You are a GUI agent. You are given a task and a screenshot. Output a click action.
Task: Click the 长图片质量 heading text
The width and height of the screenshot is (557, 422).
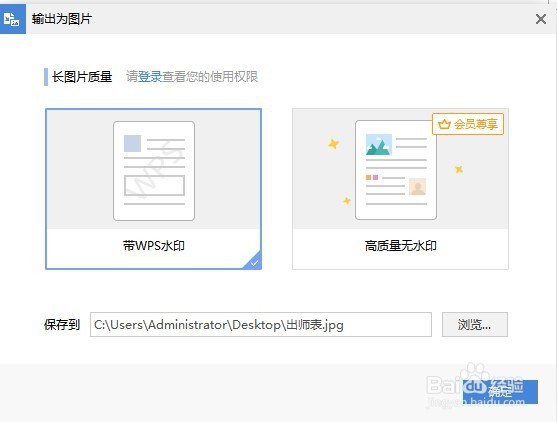tap(82, 77)
